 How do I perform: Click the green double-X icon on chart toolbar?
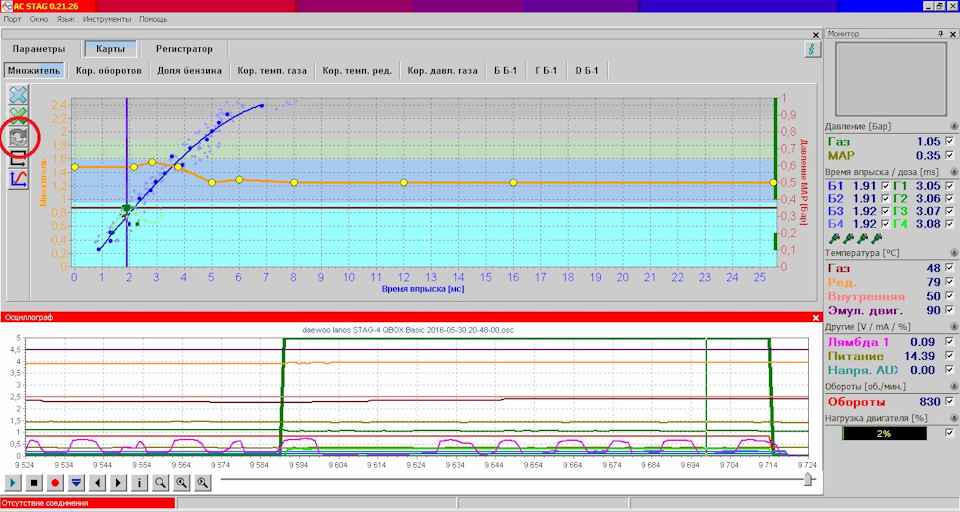pos(18,115)
